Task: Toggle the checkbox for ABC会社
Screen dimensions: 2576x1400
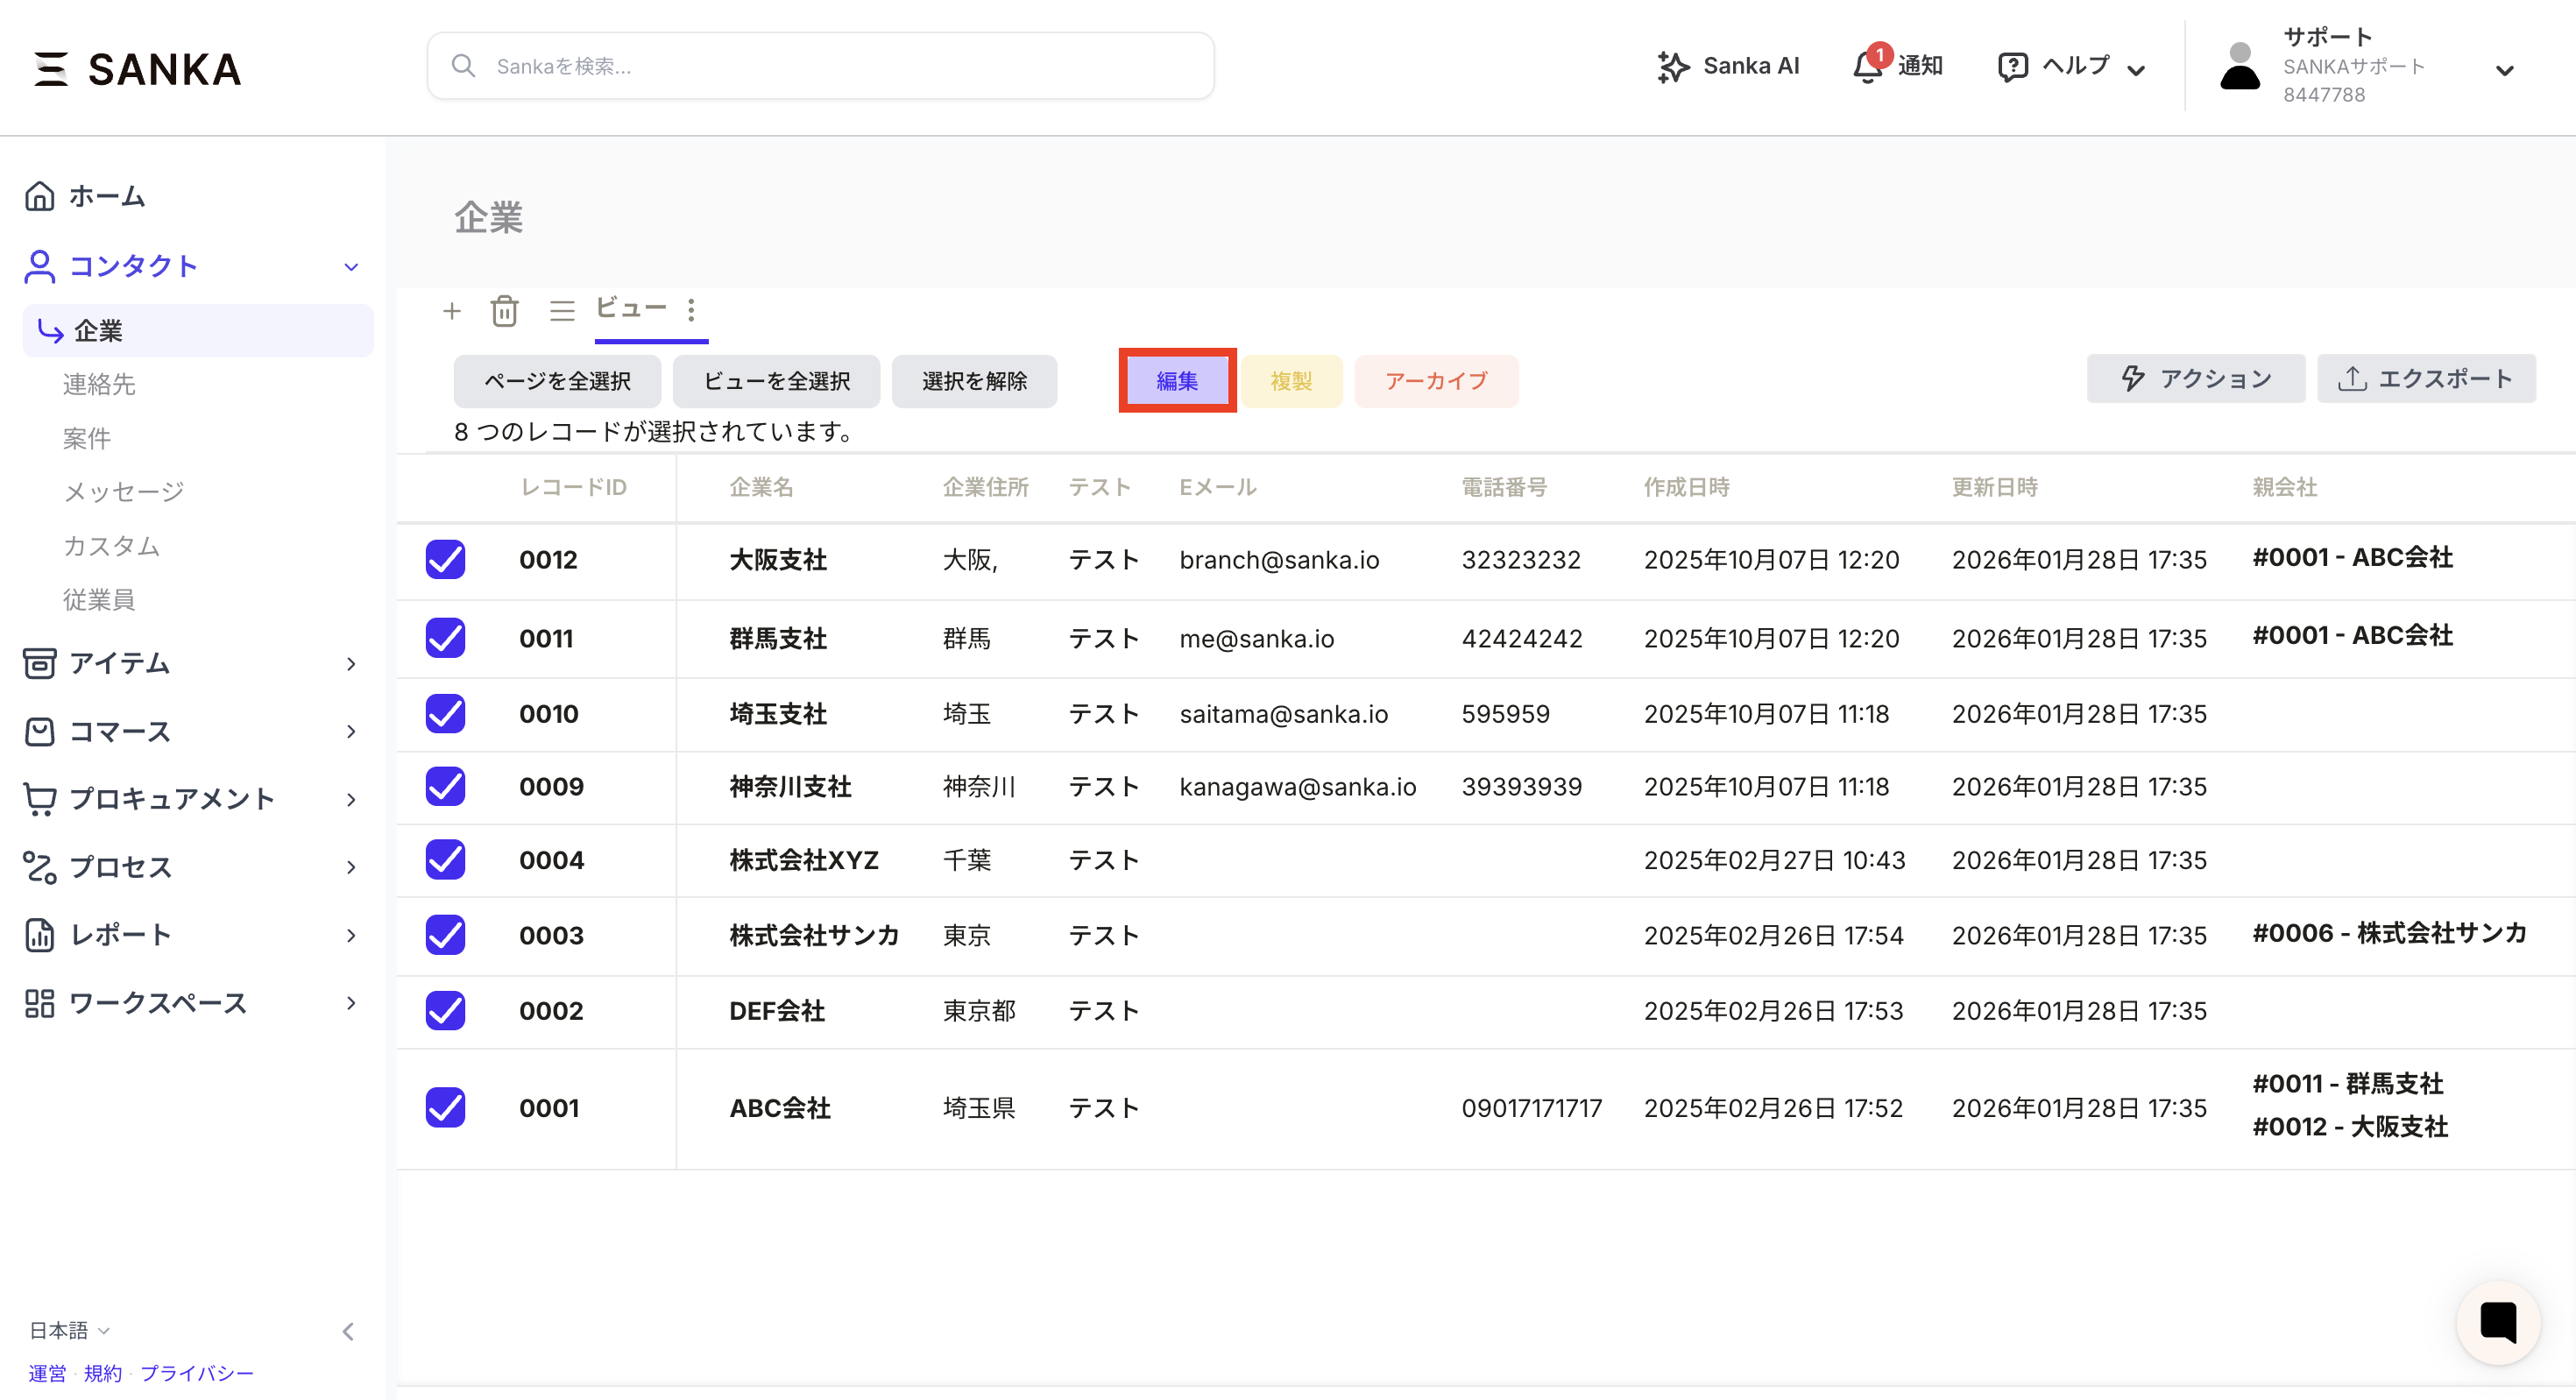Action: point(444,1108)
